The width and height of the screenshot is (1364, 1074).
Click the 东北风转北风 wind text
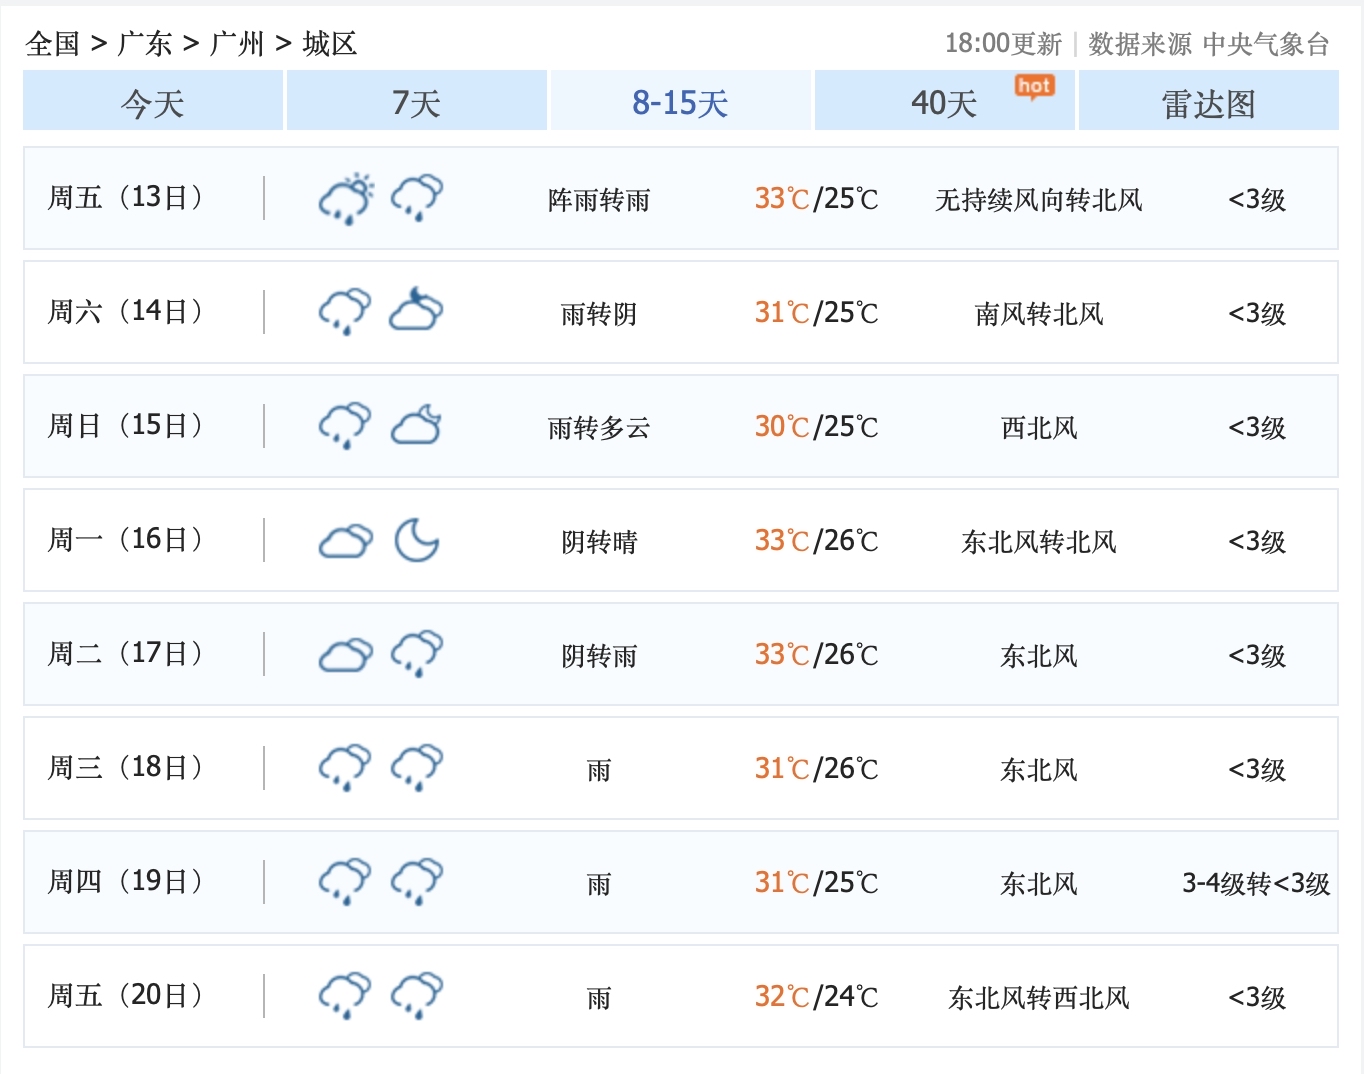[1039, 542]
